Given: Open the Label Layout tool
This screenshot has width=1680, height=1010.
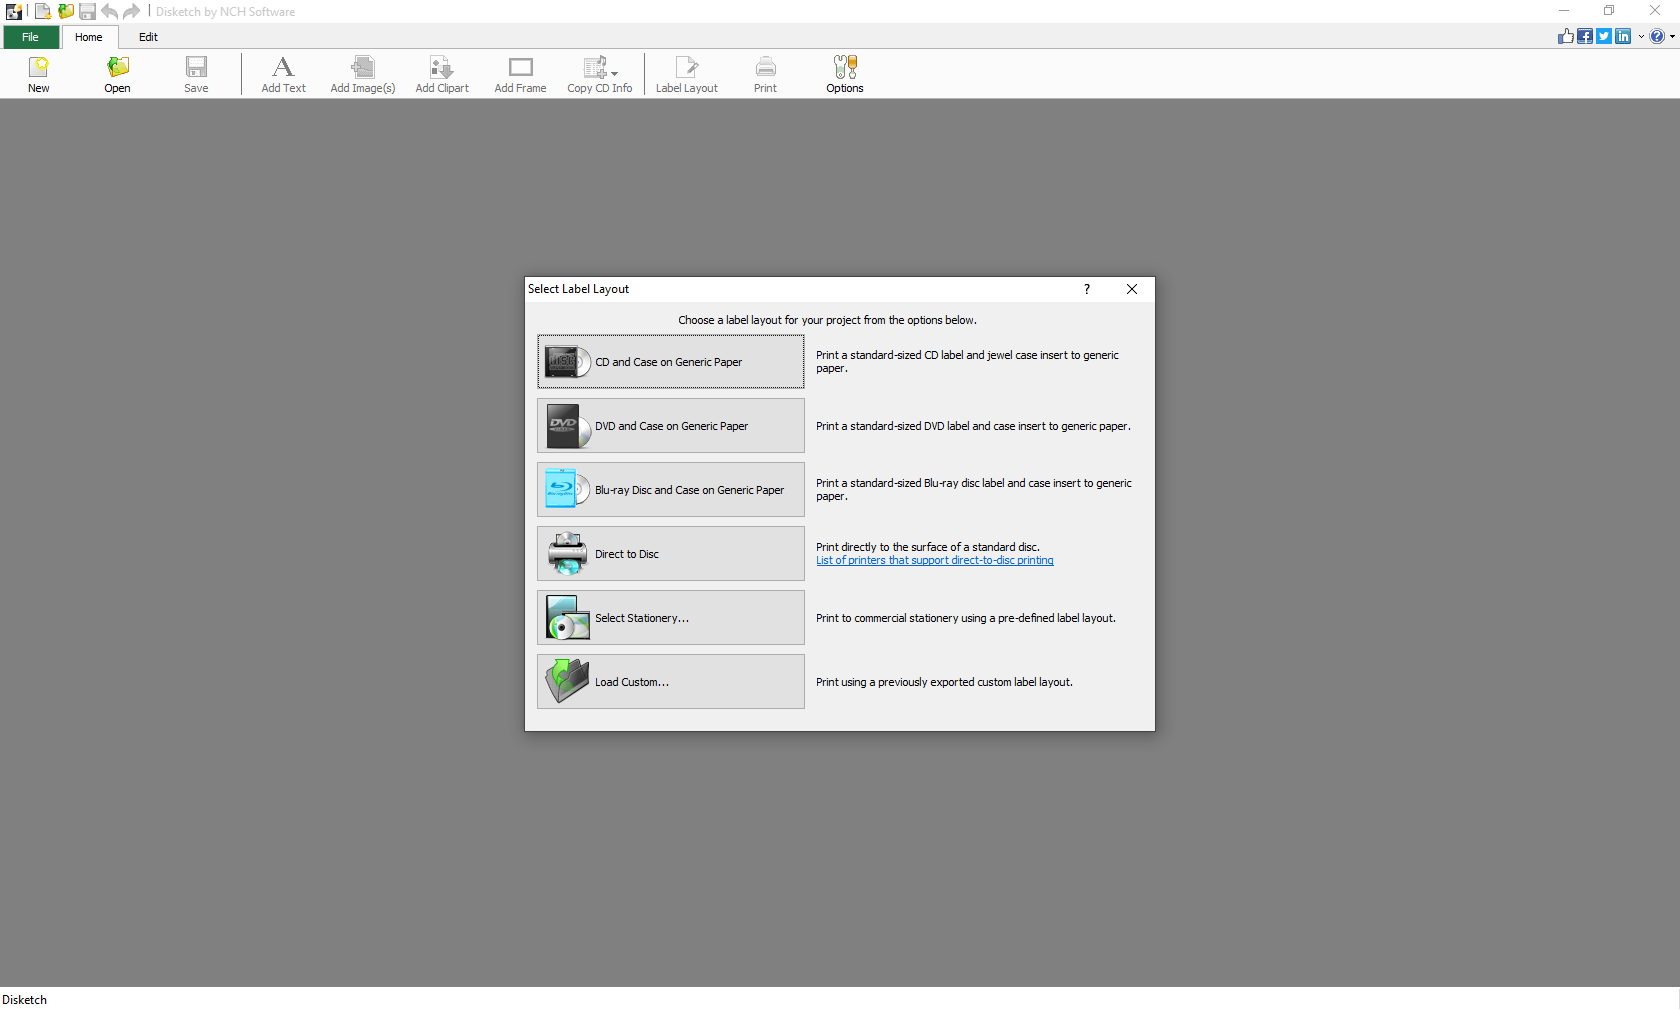Looking at the screenshot, I should click(x=686, y=73).
